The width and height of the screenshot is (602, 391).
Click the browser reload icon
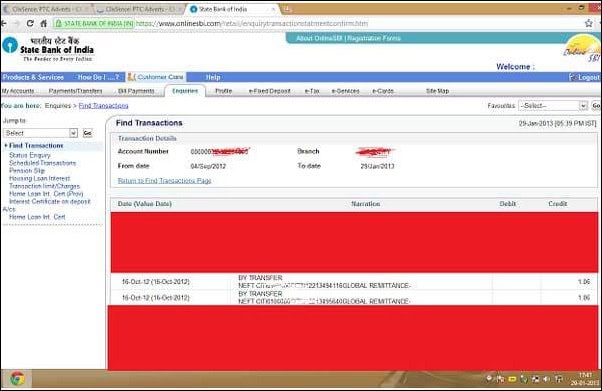(30, 23)
